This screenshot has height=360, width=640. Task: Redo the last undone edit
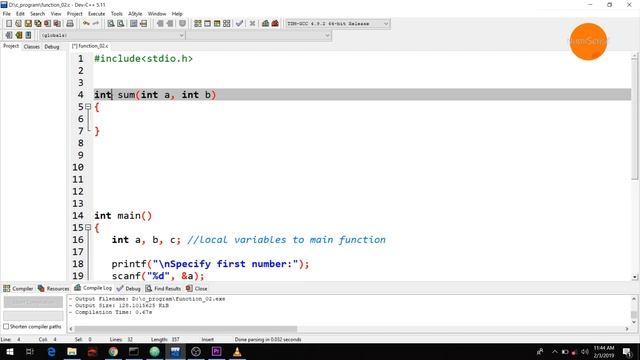[96, 24]
